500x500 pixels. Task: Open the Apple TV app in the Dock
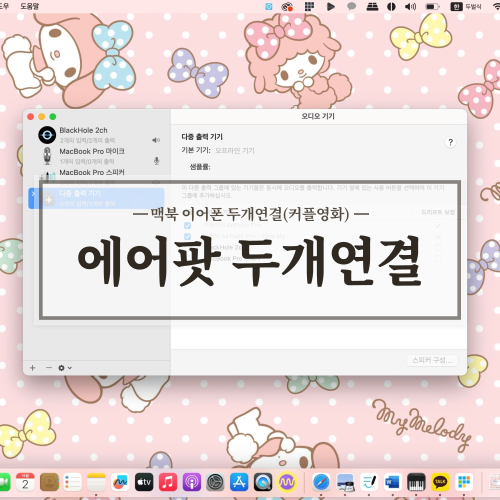(144, 482)
